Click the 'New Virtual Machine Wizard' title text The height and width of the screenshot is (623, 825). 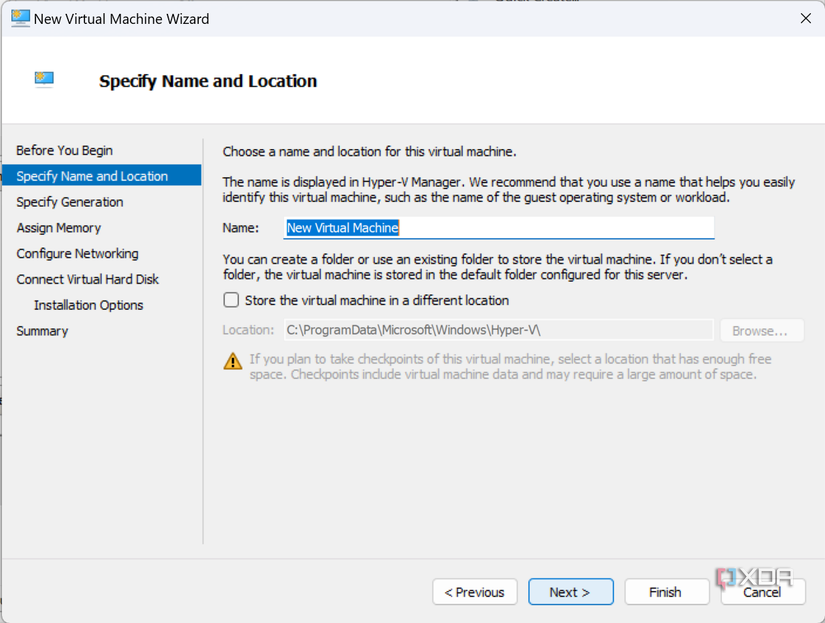pos(122,19)
